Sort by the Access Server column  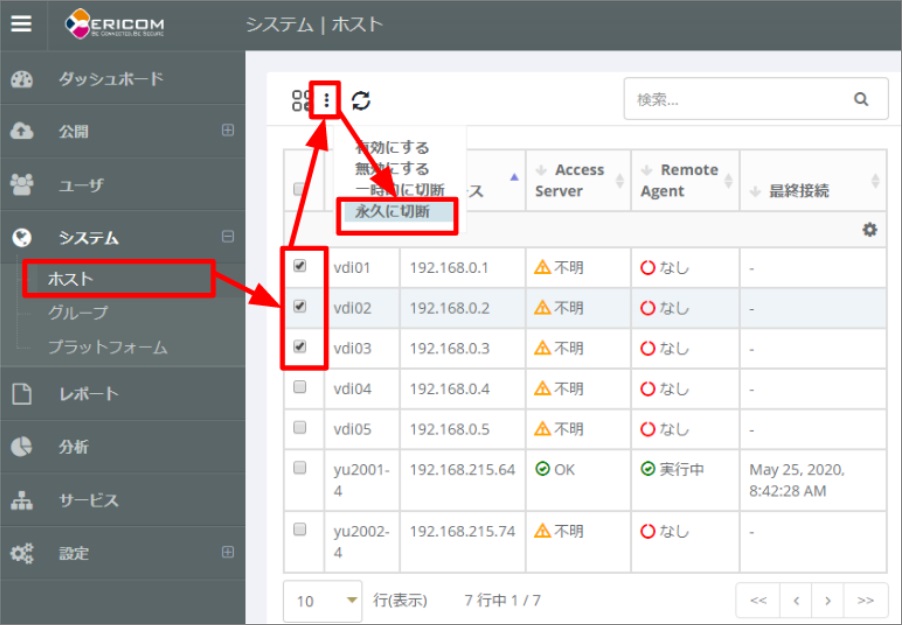[578, 180]
